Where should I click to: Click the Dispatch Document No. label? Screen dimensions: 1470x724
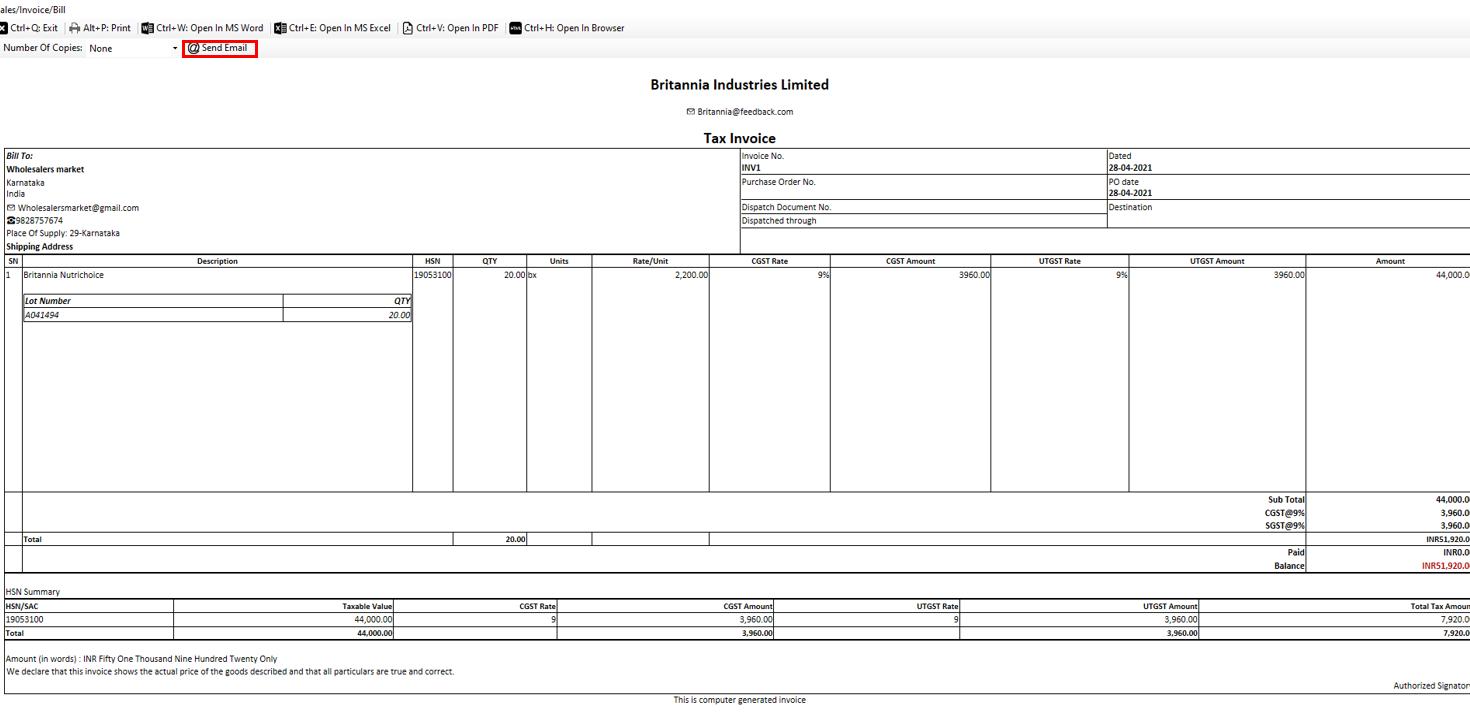tap(786, 207)
